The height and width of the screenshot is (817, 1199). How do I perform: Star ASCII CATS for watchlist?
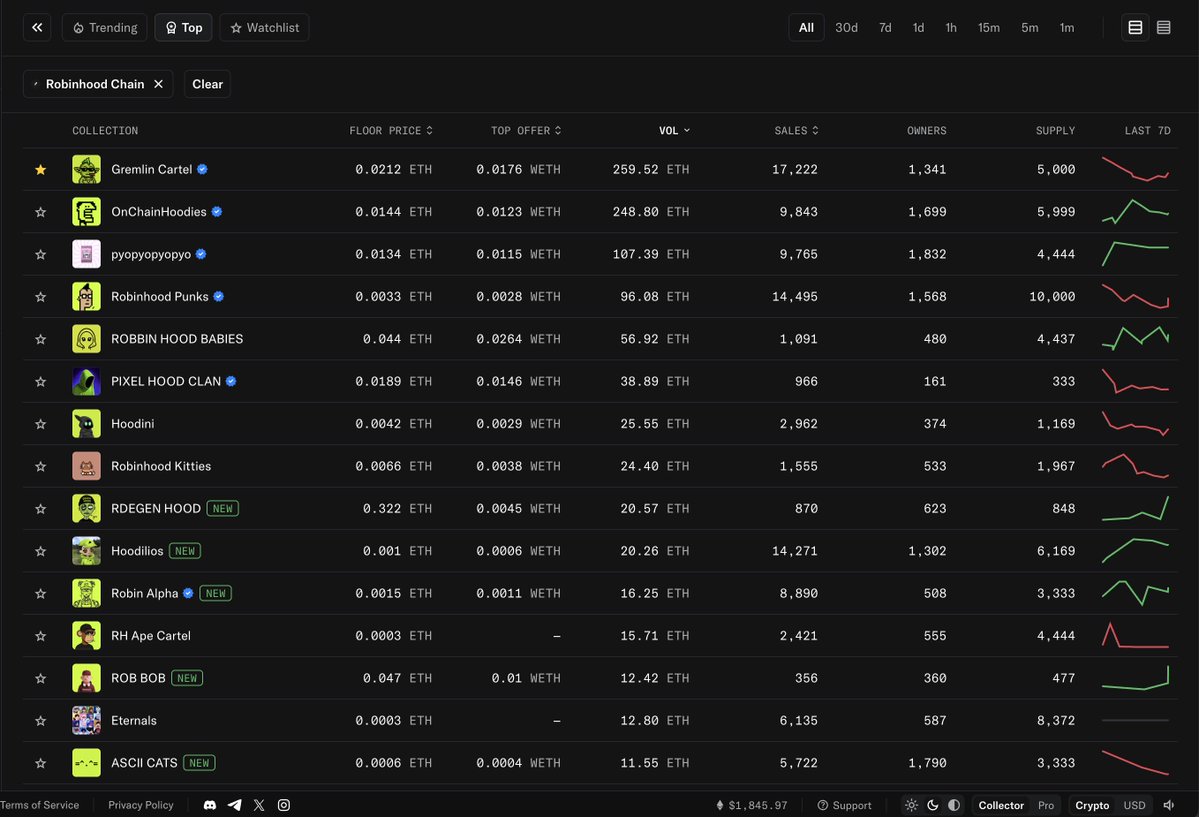click(41, 763)
